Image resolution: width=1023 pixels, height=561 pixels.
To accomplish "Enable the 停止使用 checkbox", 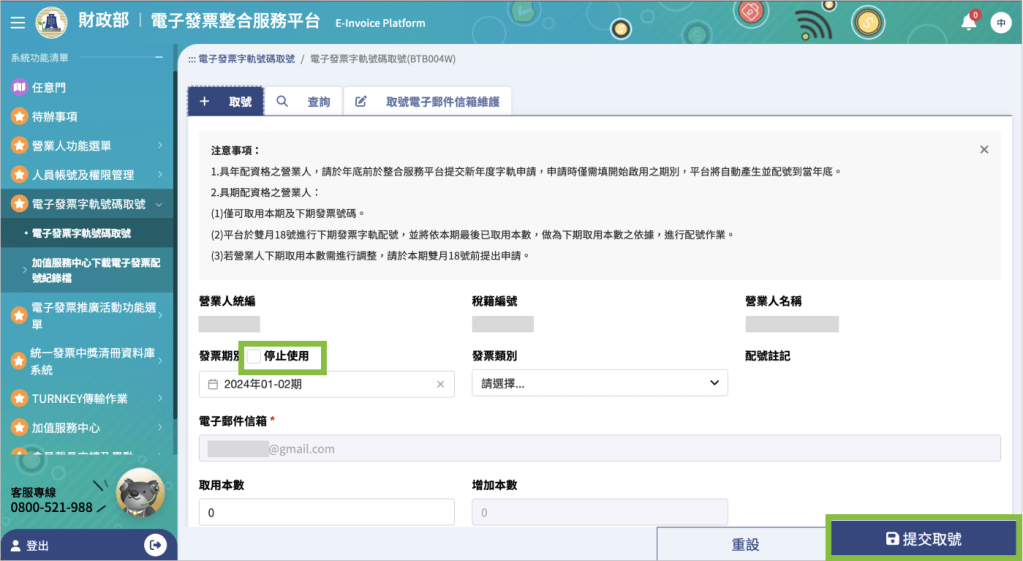I will (254, 356).
